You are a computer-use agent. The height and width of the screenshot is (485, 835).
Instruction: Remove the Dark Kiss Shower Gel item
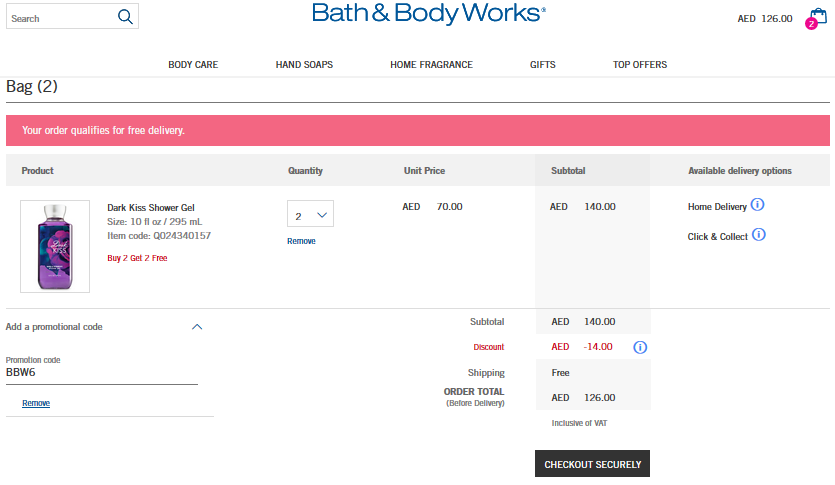[301, 241]
